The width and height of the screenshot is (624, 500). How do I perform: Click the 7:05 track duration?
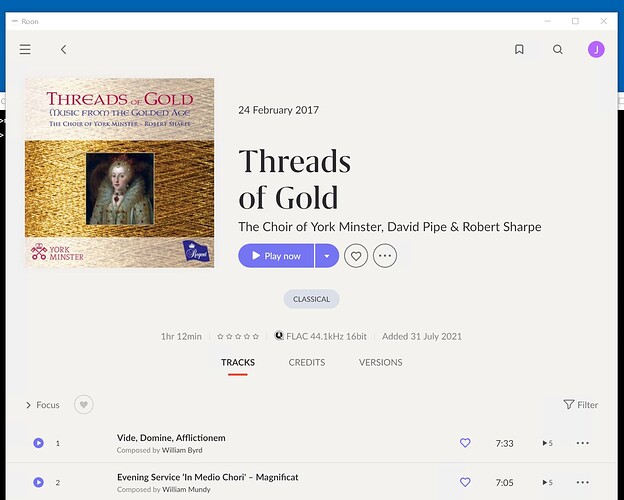click(x=504, y=483)
